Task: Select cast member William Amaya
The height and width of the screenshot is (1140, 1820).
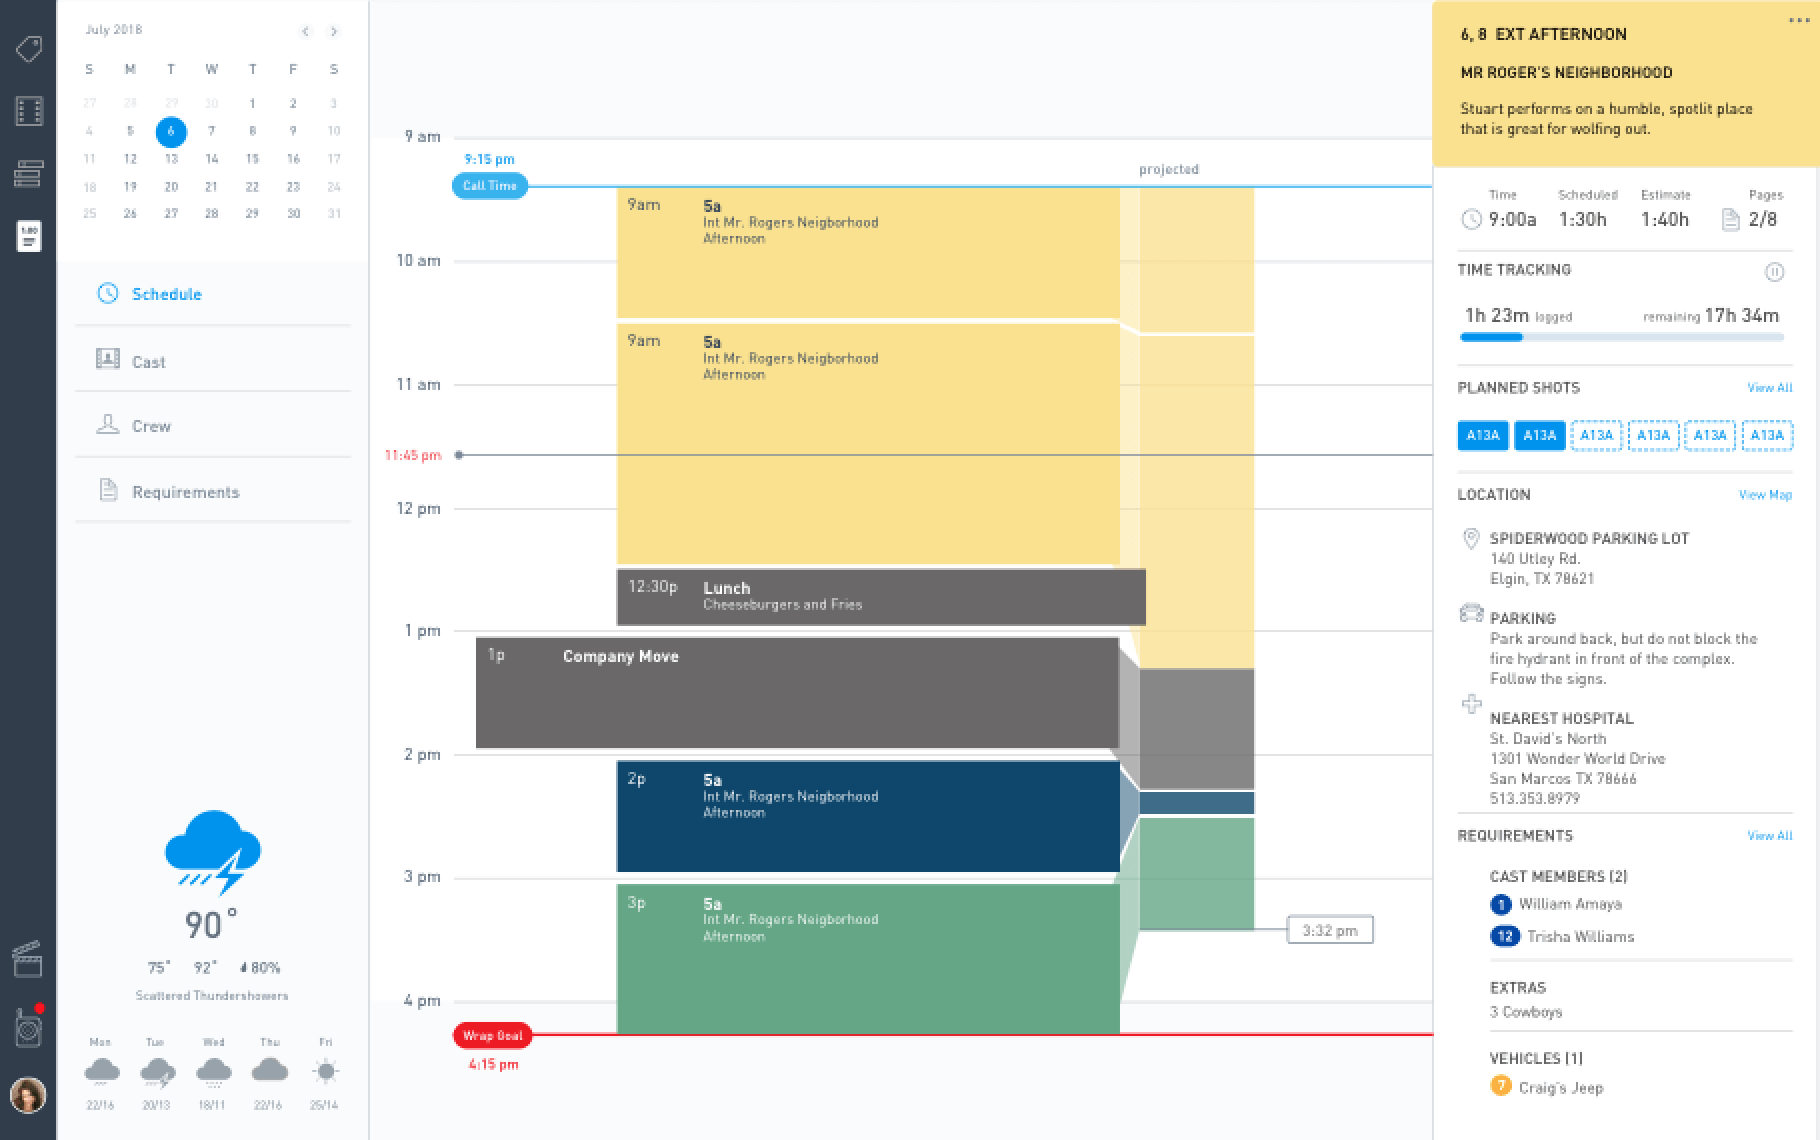Action: (x=1556, y=904)
